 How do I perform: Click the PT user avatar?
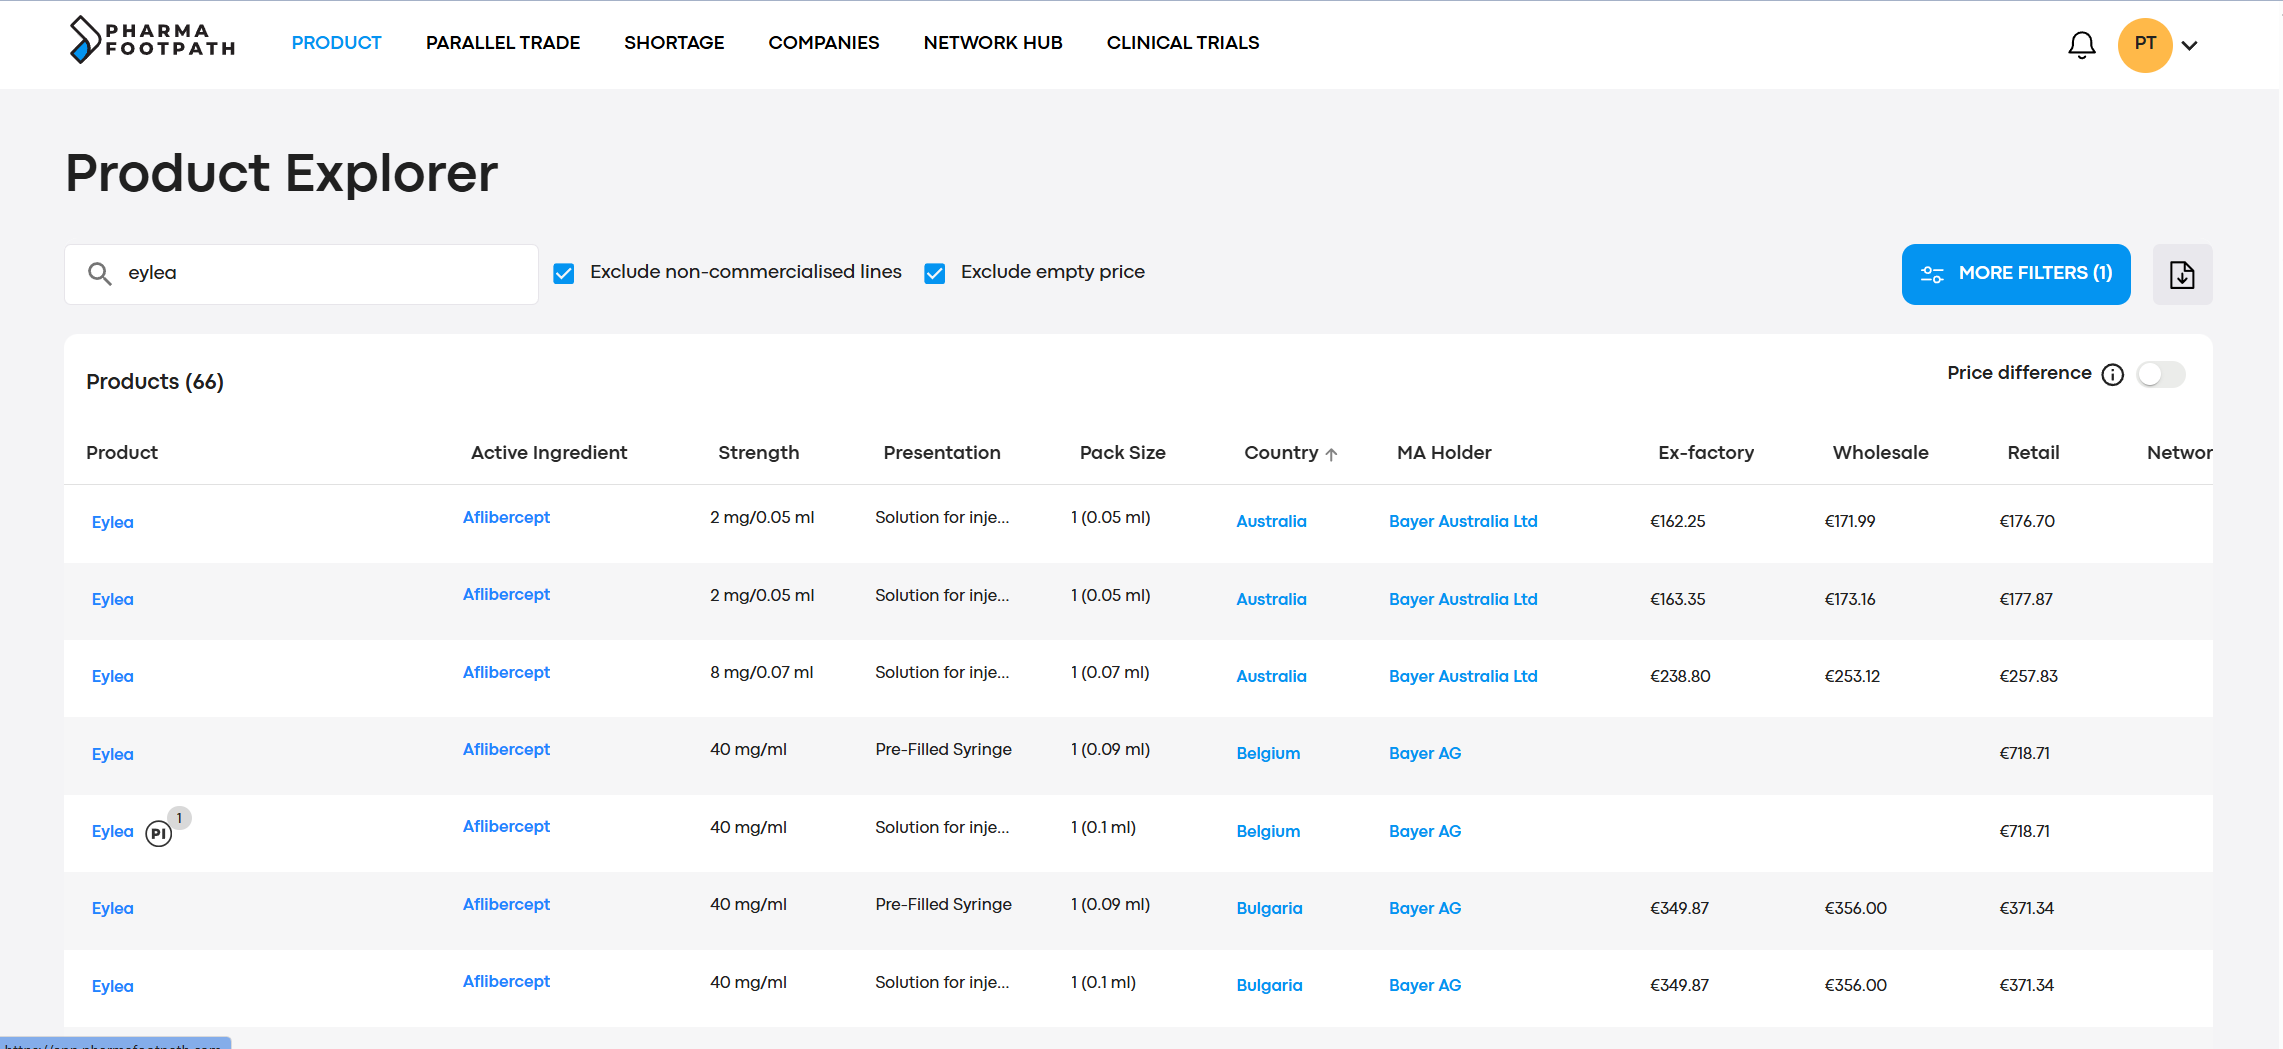pyautogui.click(x=2144, y=44)
